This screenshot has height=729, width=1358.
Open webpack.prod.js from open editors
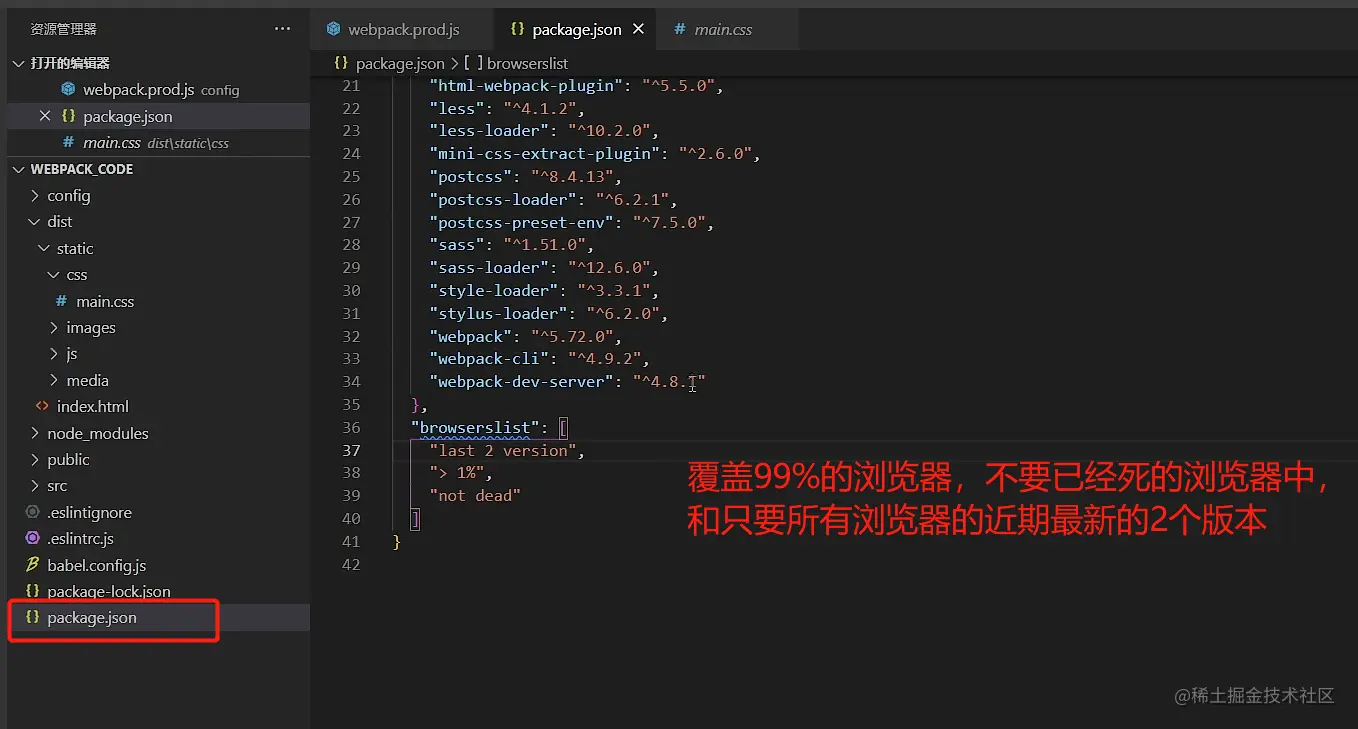click(x=158, y=89)
